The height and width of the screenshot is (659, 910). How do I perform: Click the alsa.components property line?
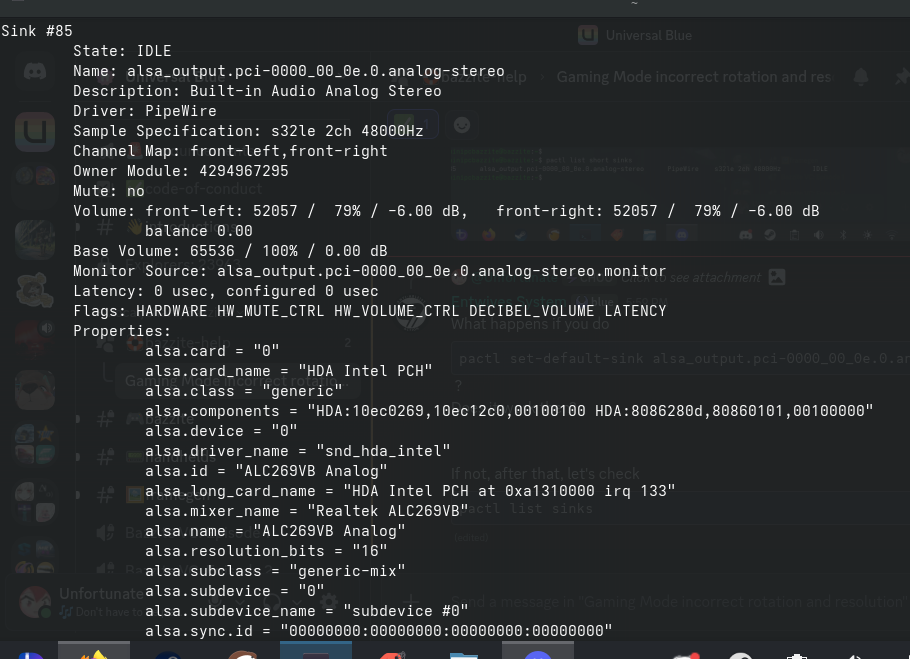tap(509, 411)
